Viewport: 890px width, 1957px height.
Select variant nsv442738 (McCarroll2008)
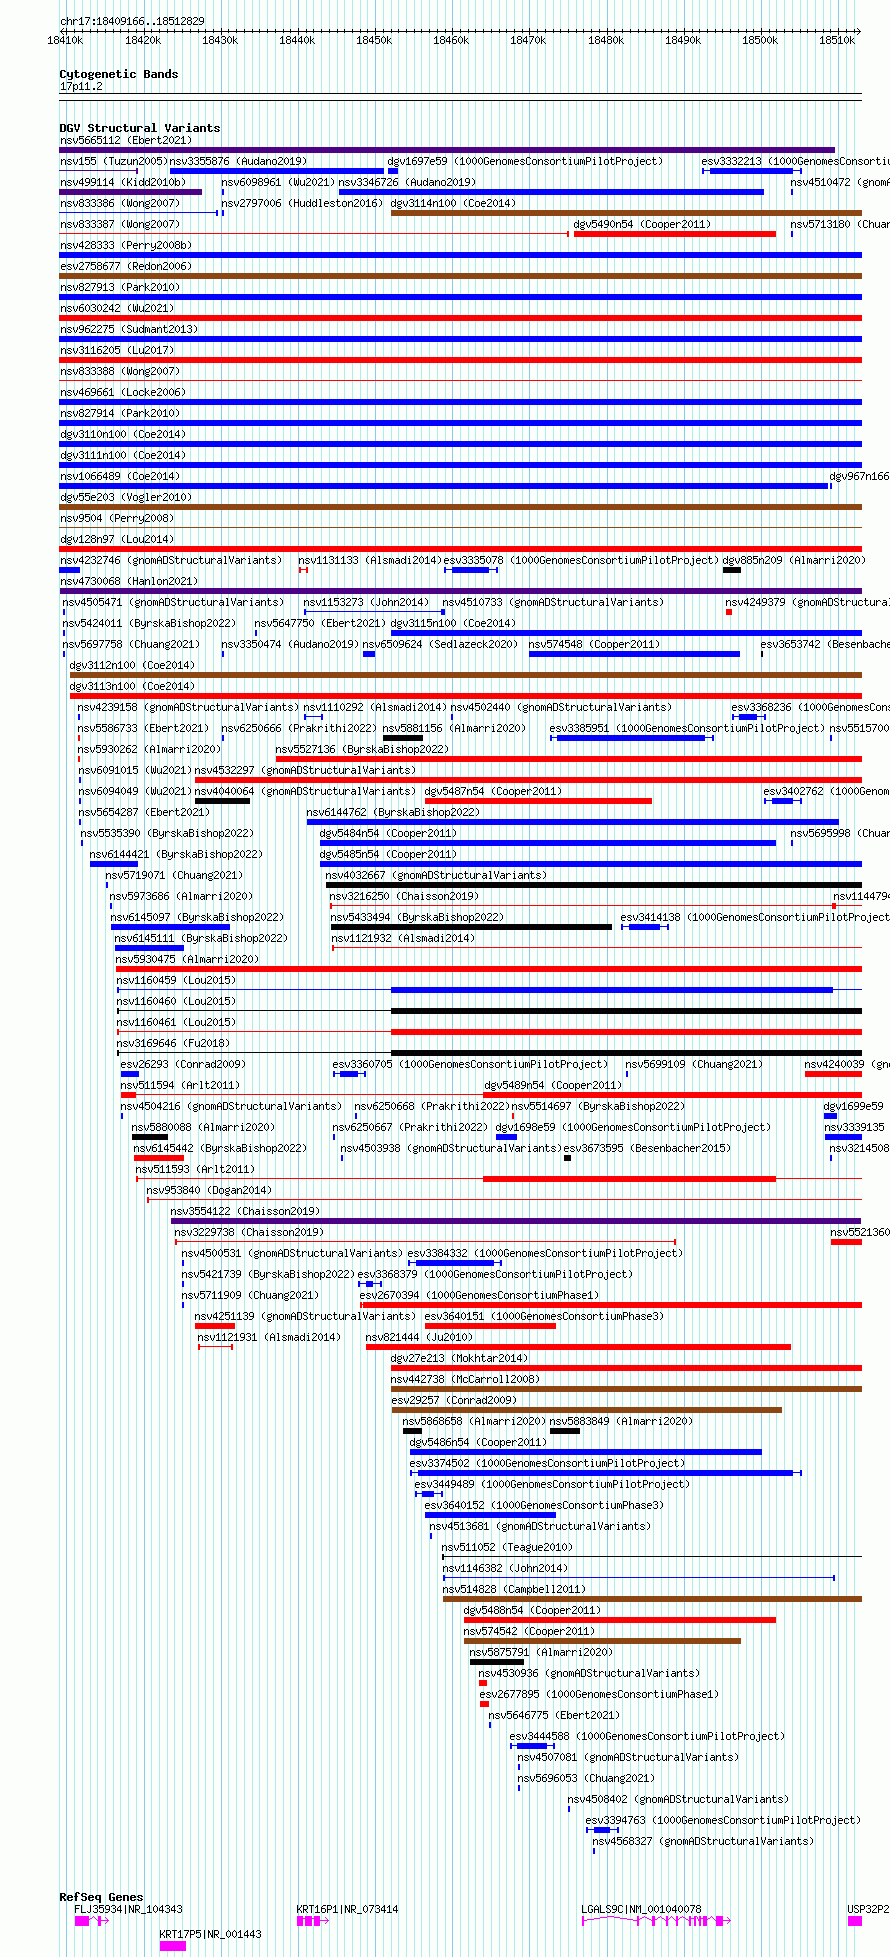[x=465, y=1379]
